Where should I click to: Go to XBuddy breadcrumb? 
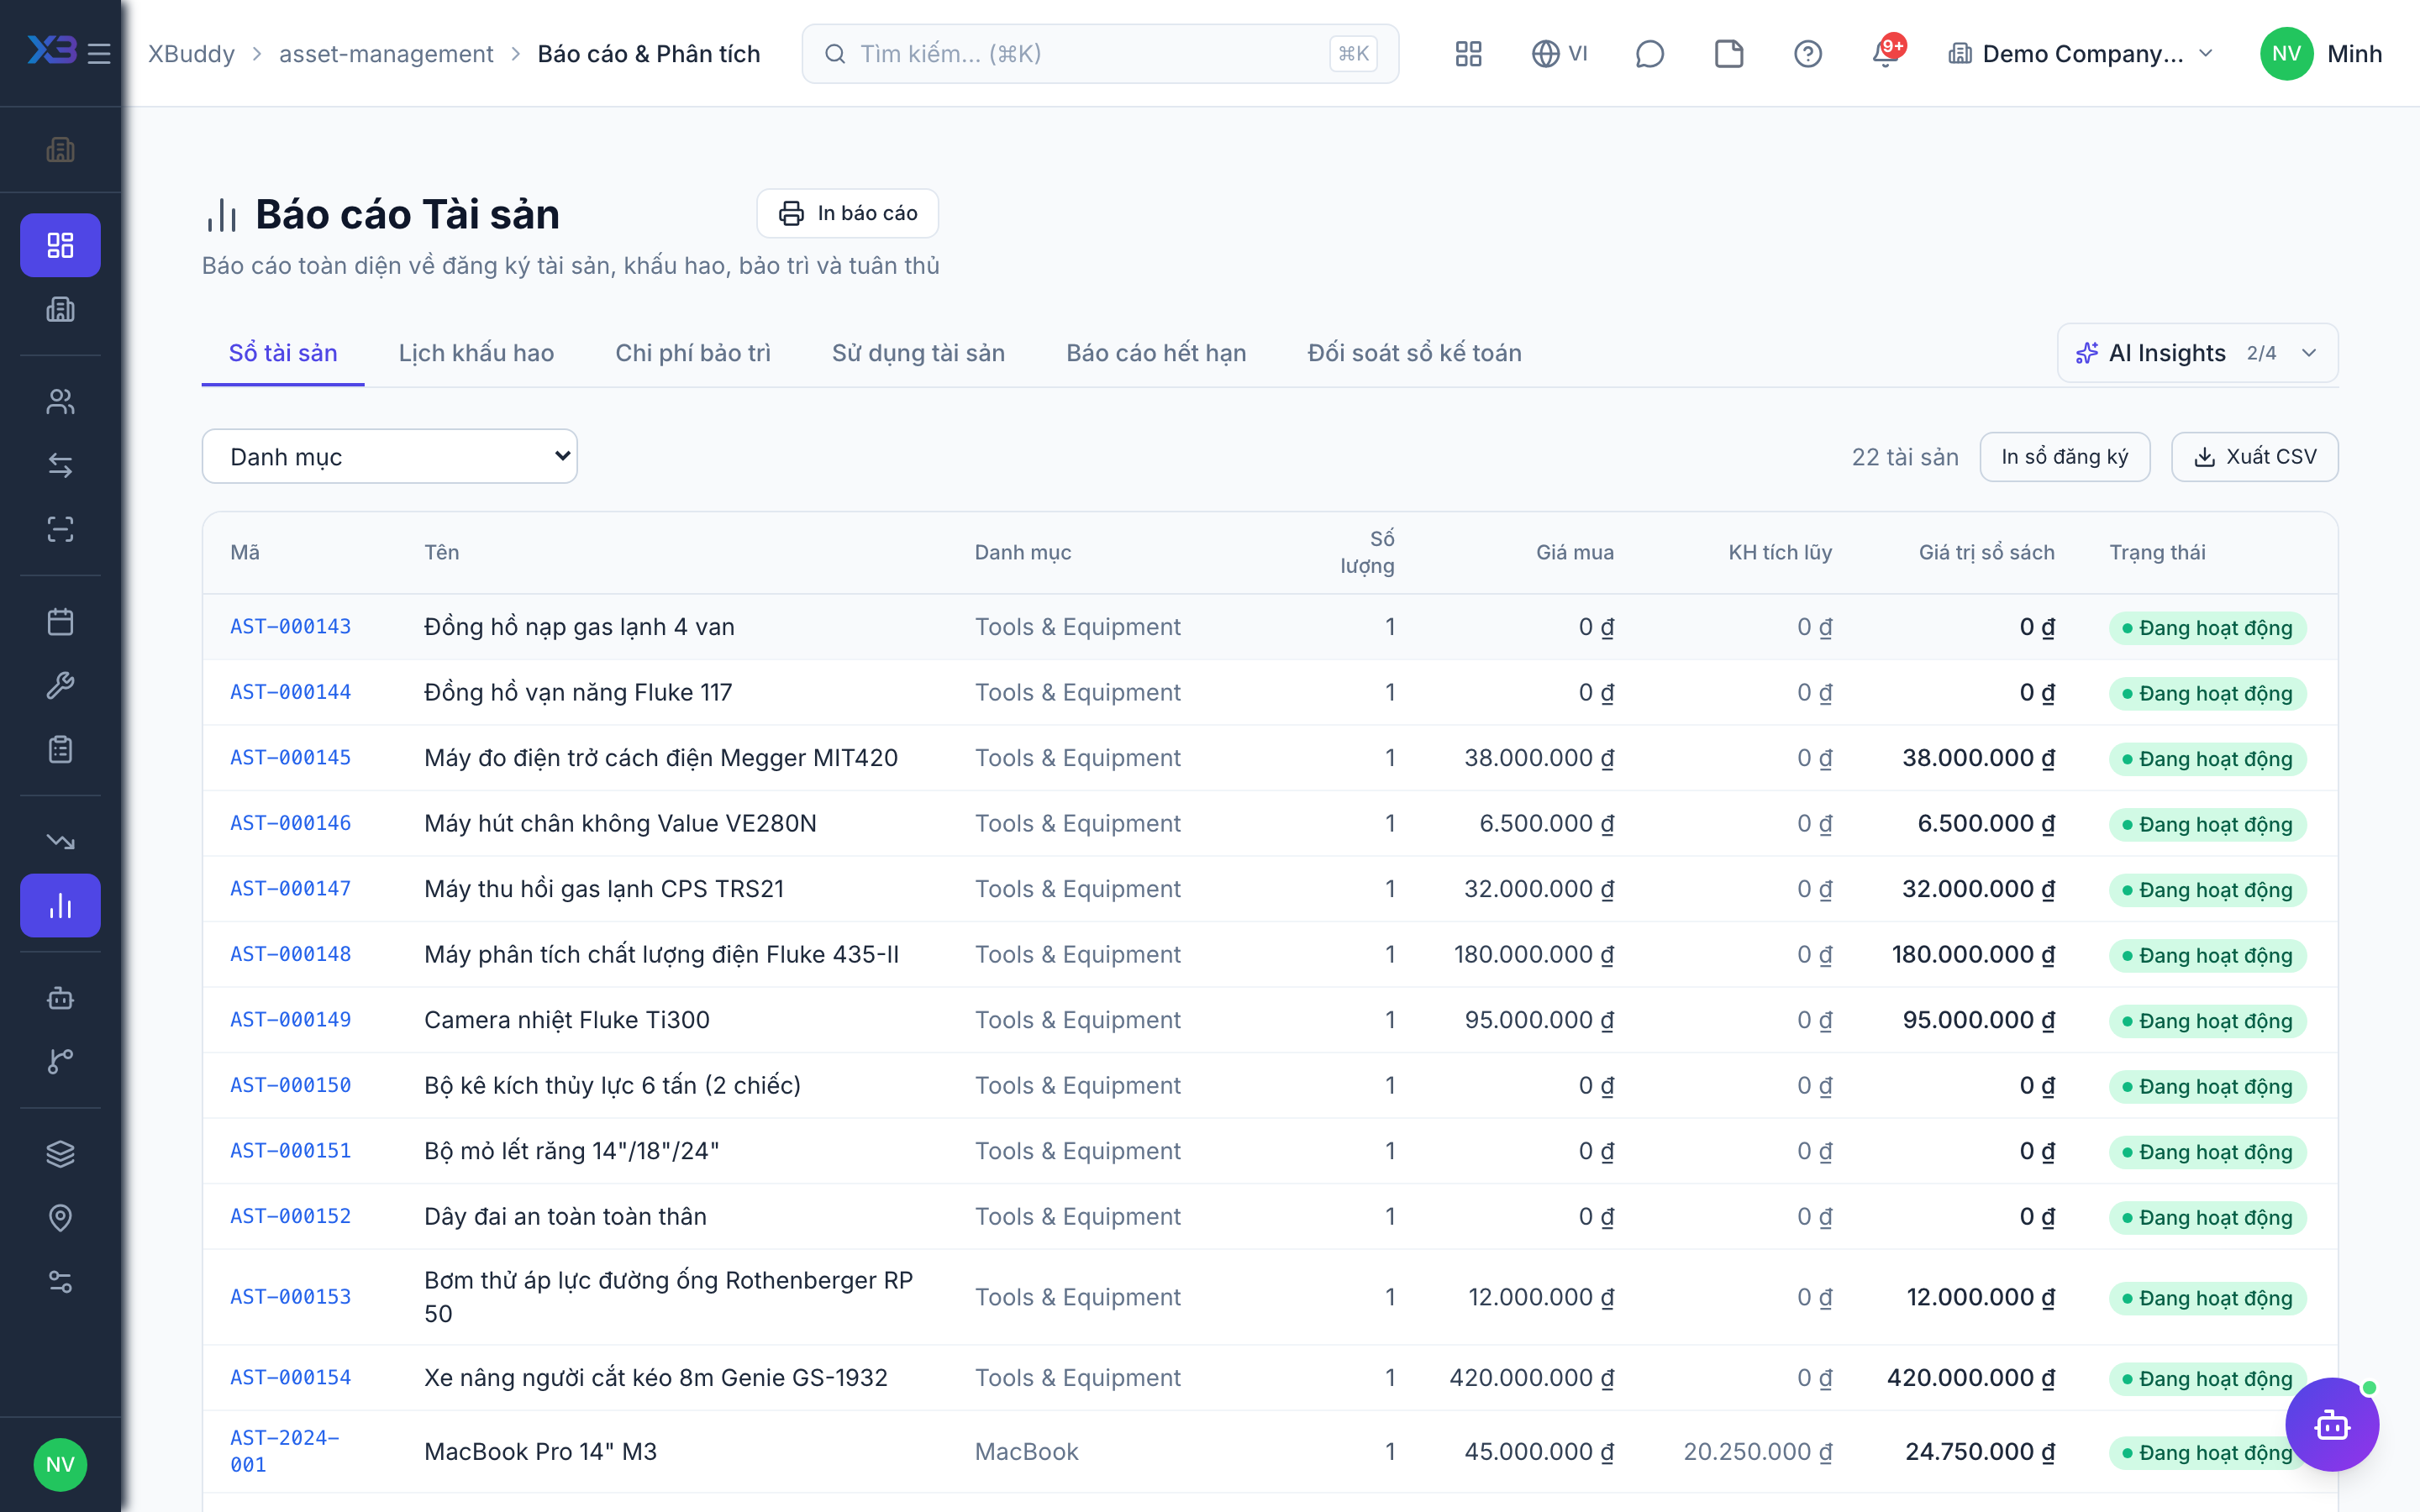click(191, 54)
